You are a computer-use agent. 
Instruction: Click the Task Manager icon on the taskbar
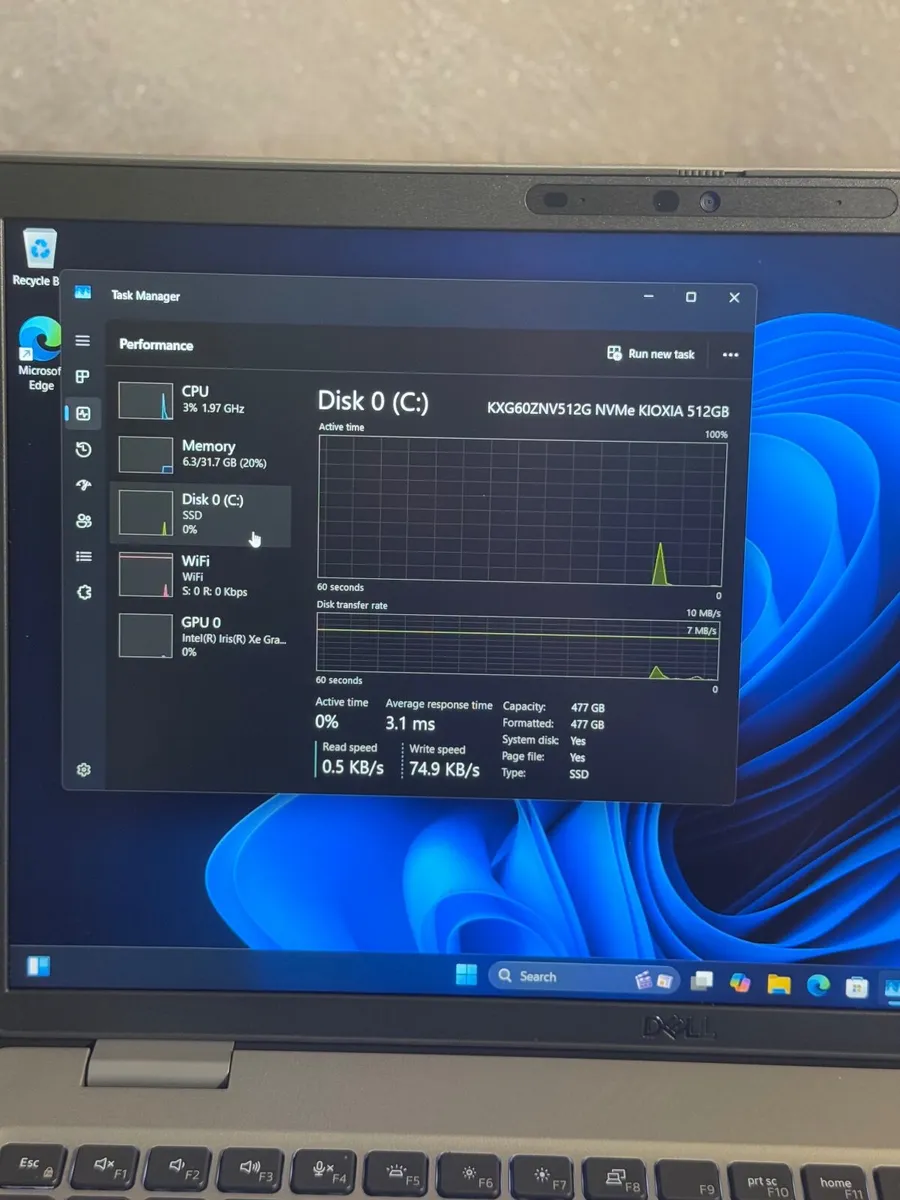click(x=891, y=990)
